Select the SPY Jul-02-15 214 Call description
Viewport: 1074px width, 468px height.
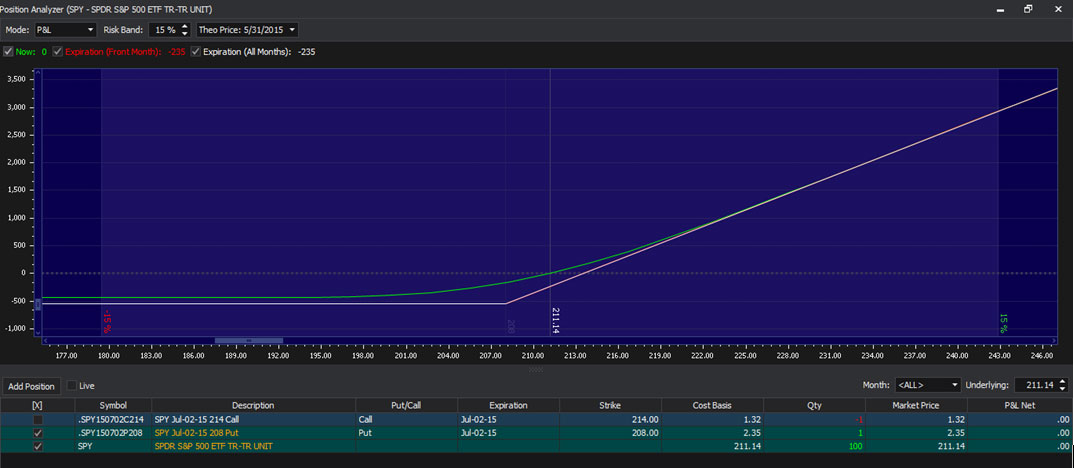[196, 419]
